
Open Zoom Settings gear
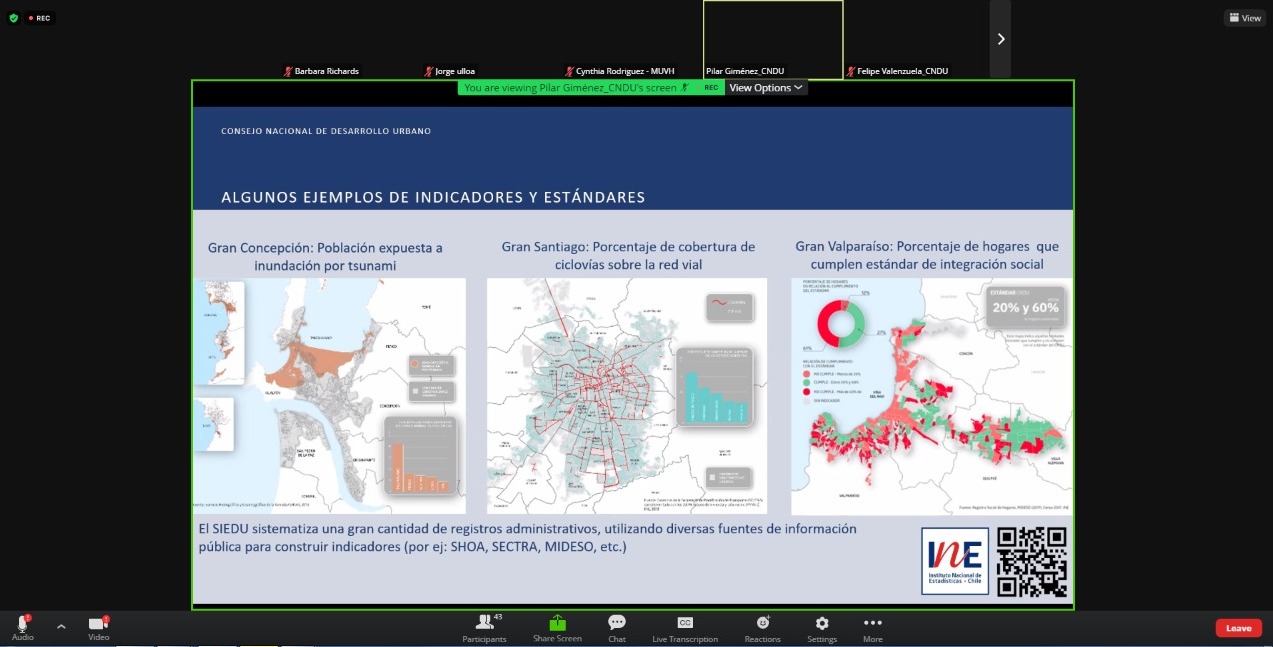[822, 628]
